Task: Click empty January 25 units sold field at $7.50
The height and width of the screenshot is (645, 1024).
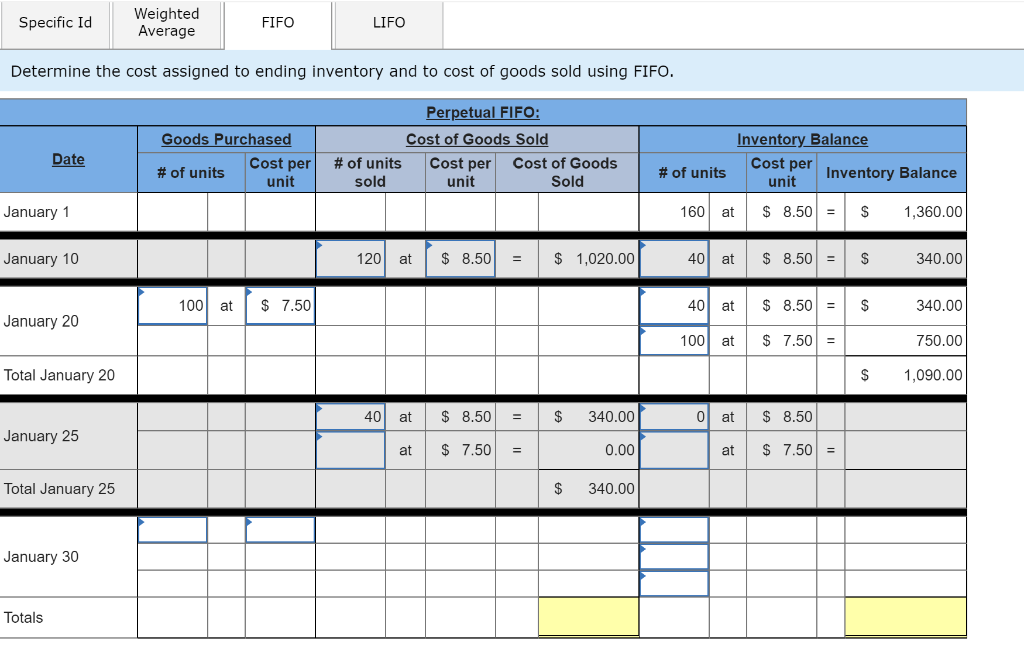Action: click(351, 450)
